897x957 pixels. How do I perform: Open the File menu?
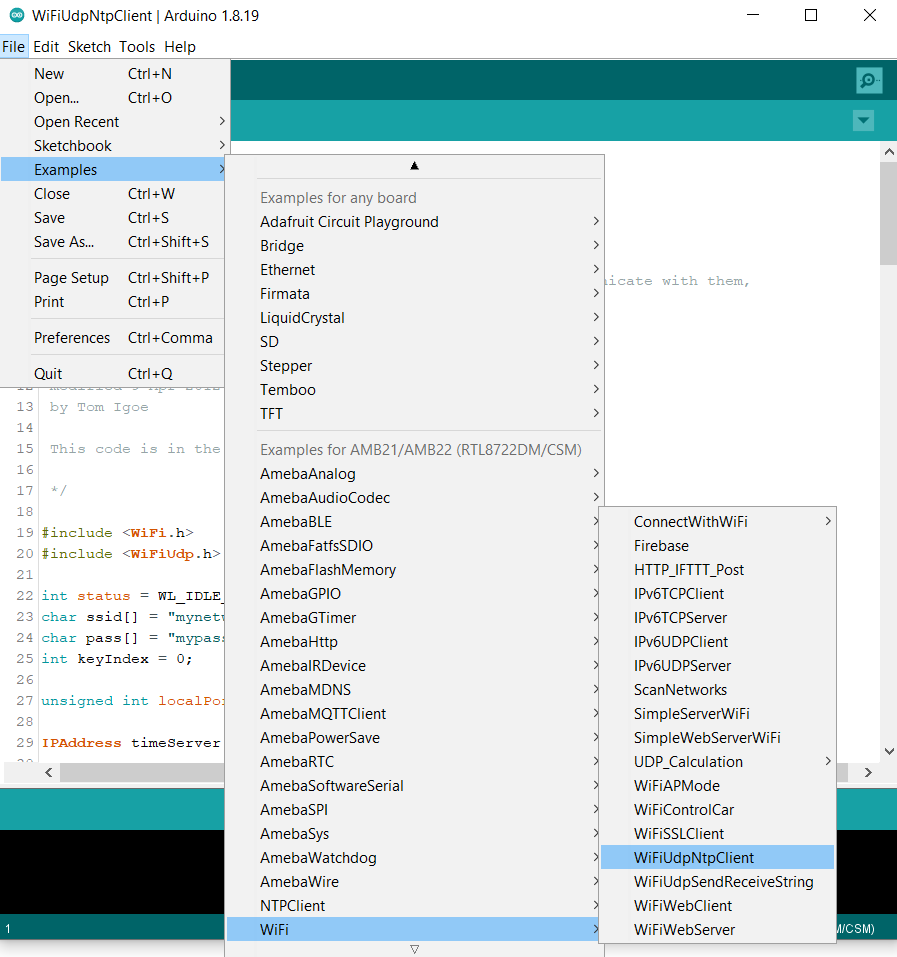[x=13, y=47]
